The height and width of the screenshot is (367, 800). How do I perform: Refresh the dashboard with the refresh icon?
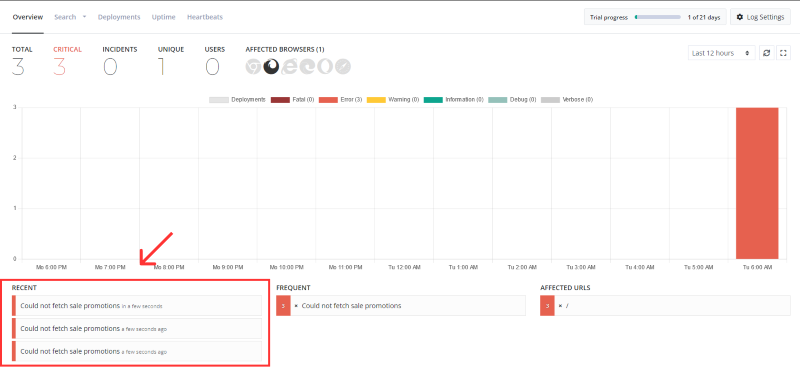click(x=766, y=53)
